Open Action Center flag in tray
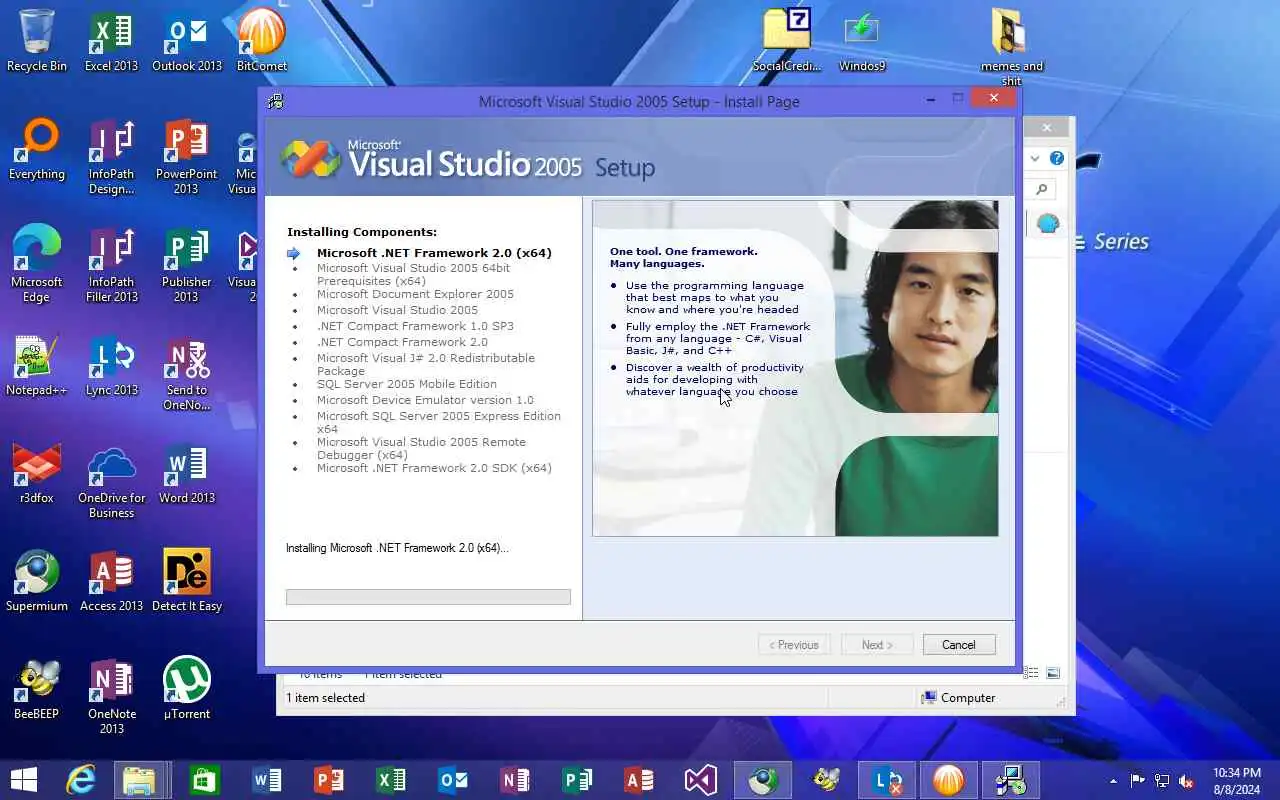 tap(1138, 781)
